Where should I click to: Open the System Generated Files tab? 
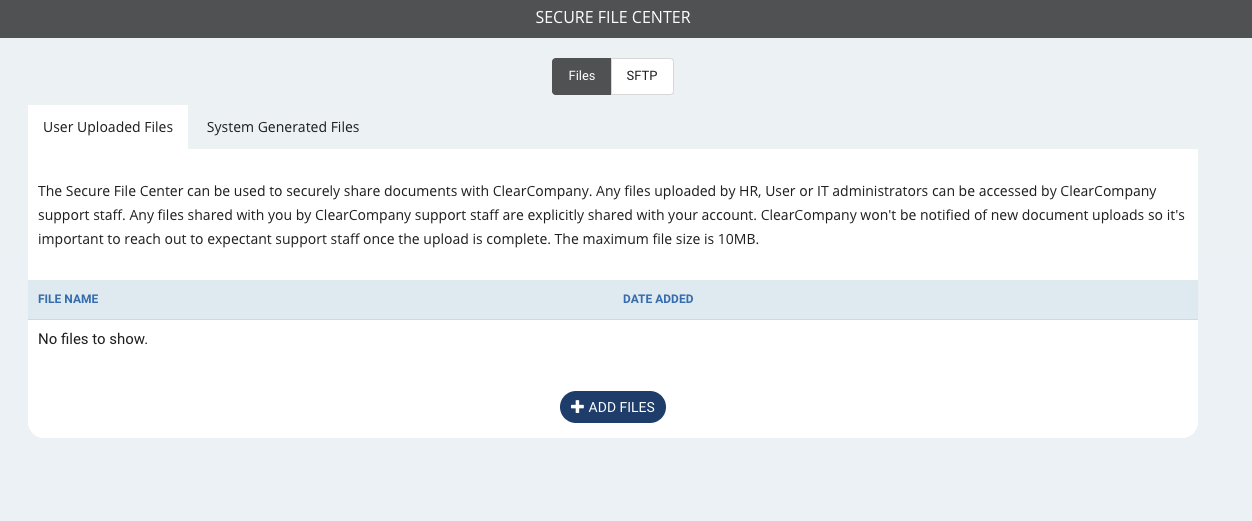tap(283, 127)
